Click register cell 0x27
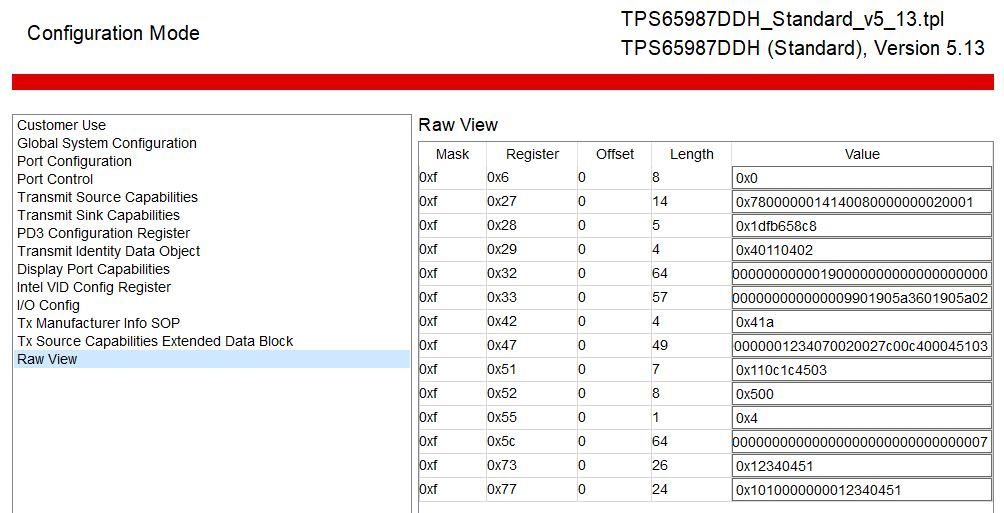 531,202
